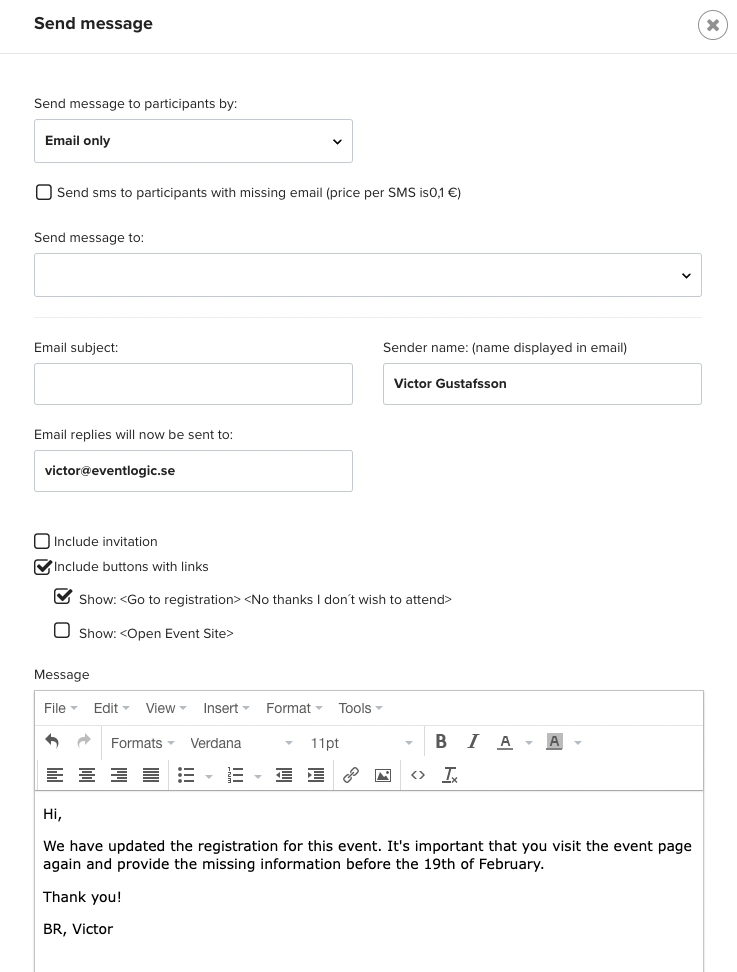Open the Formats dropdown
The width and height of the screenshot is (737, 972).
(142, 743)
